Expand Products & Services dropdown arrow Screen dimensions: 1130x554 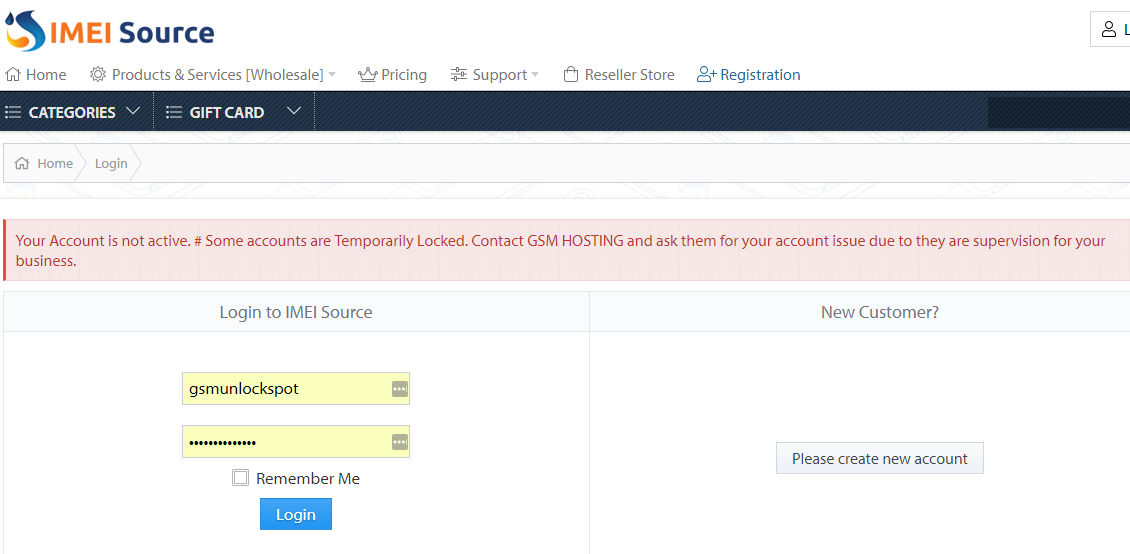click(332, 75)
